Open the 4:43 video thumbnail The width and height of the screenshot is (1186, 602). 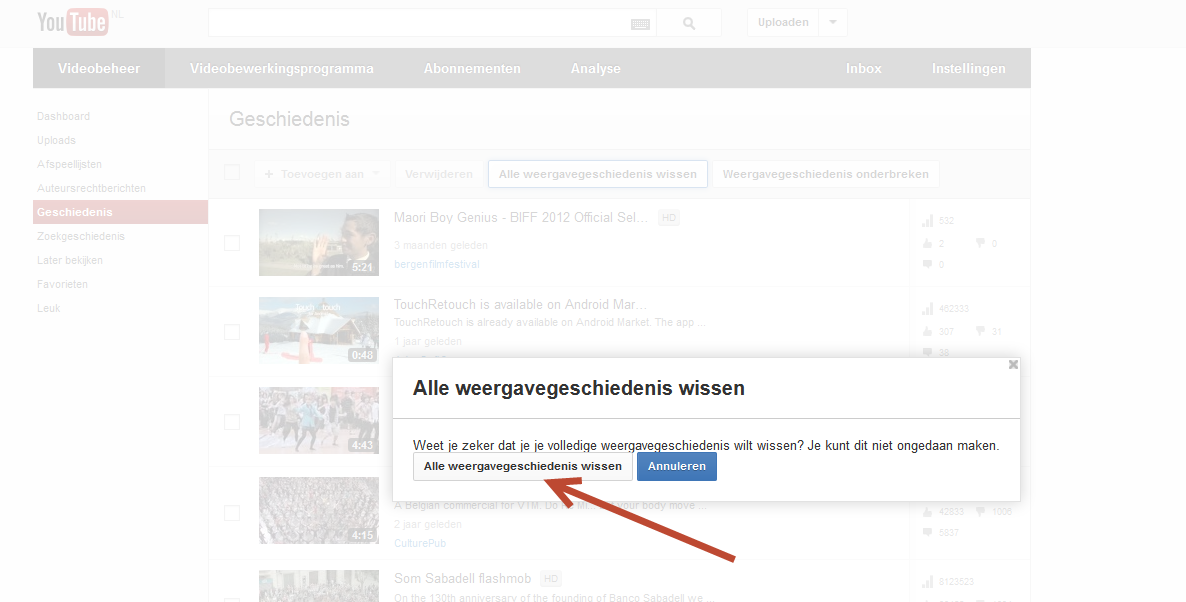(x=319, y=420)
